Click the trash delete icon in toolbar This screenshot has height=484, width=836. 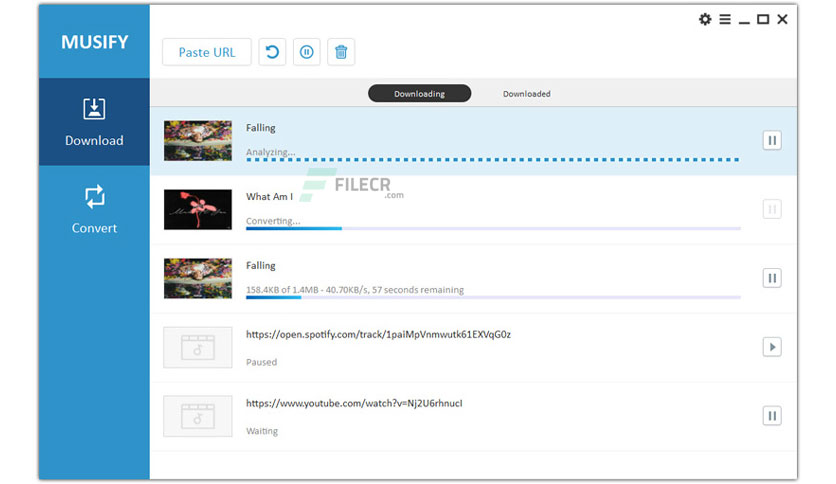[x=341, y=52]
